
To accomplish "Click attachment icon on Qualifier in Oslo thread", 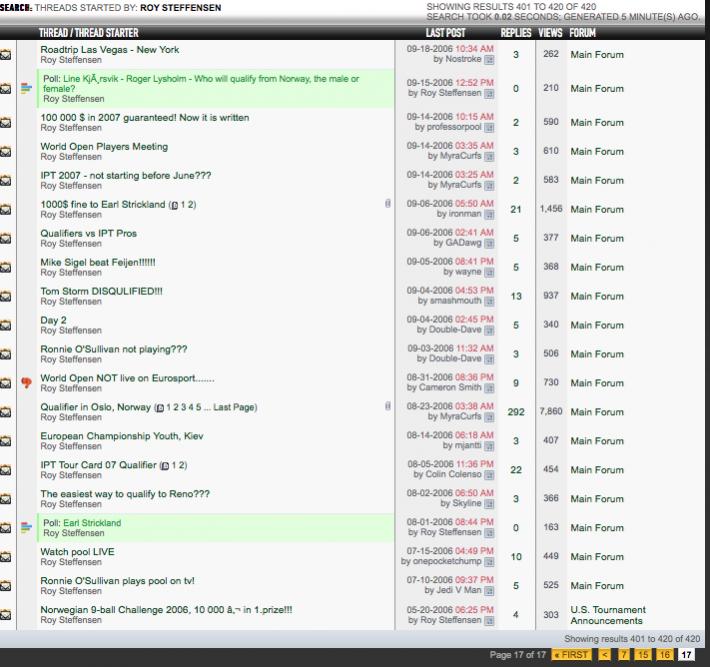I will click(388, 406).
